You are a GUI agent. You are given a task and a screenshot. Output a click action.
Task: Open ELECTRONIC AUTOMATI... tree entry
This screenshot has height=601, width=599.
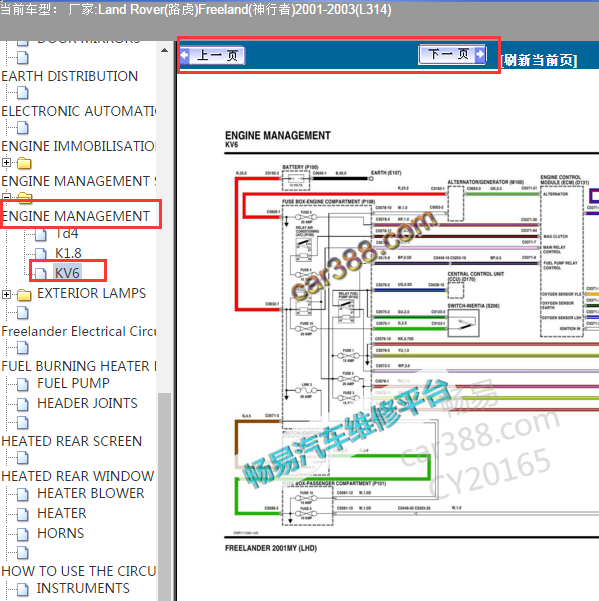coord(79,111)
